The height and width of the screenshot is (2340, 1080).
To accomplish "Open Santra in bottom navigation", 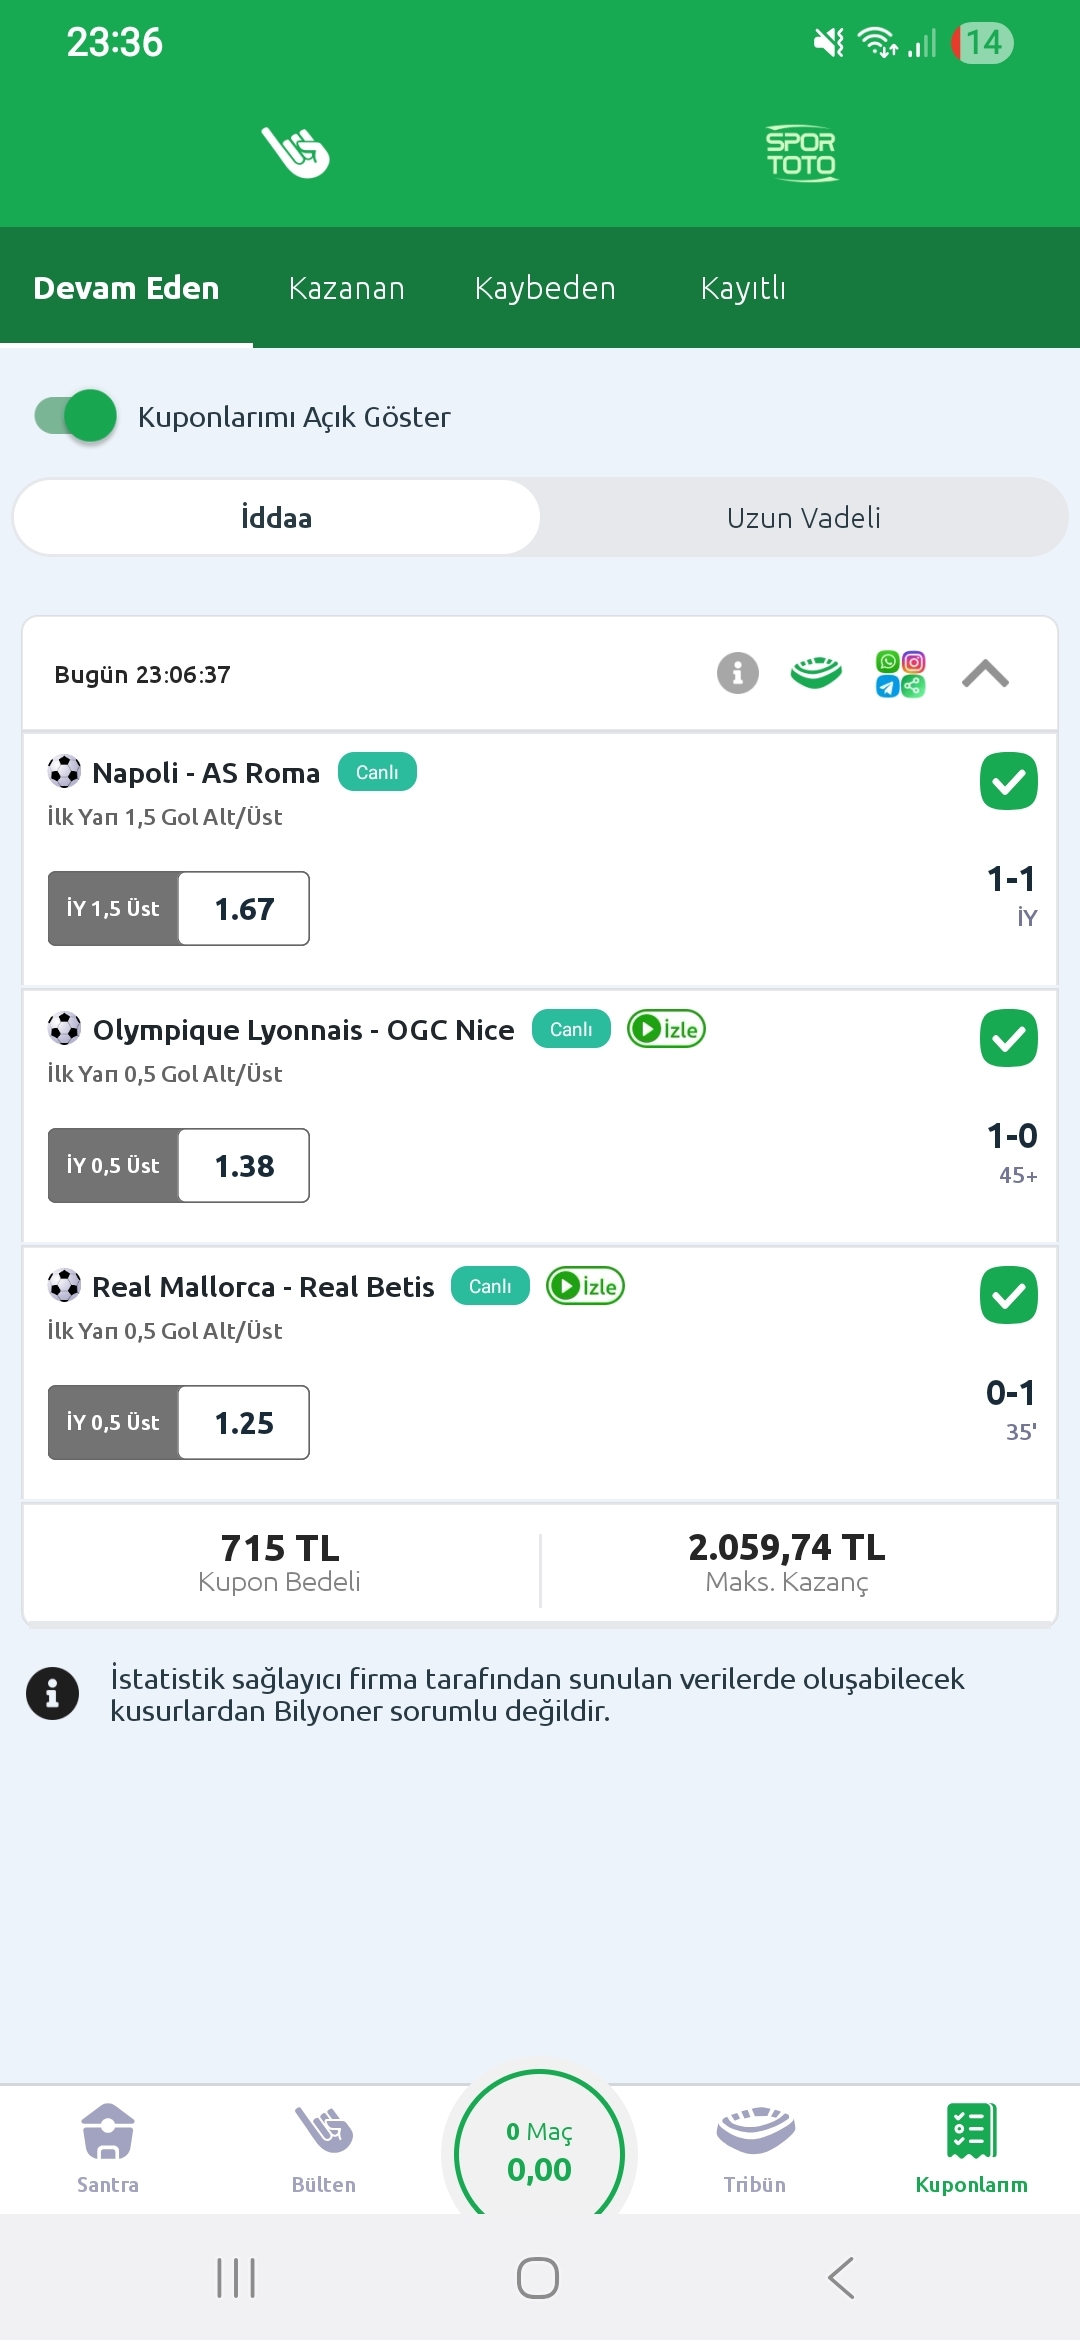I will tap(108, 2147).
